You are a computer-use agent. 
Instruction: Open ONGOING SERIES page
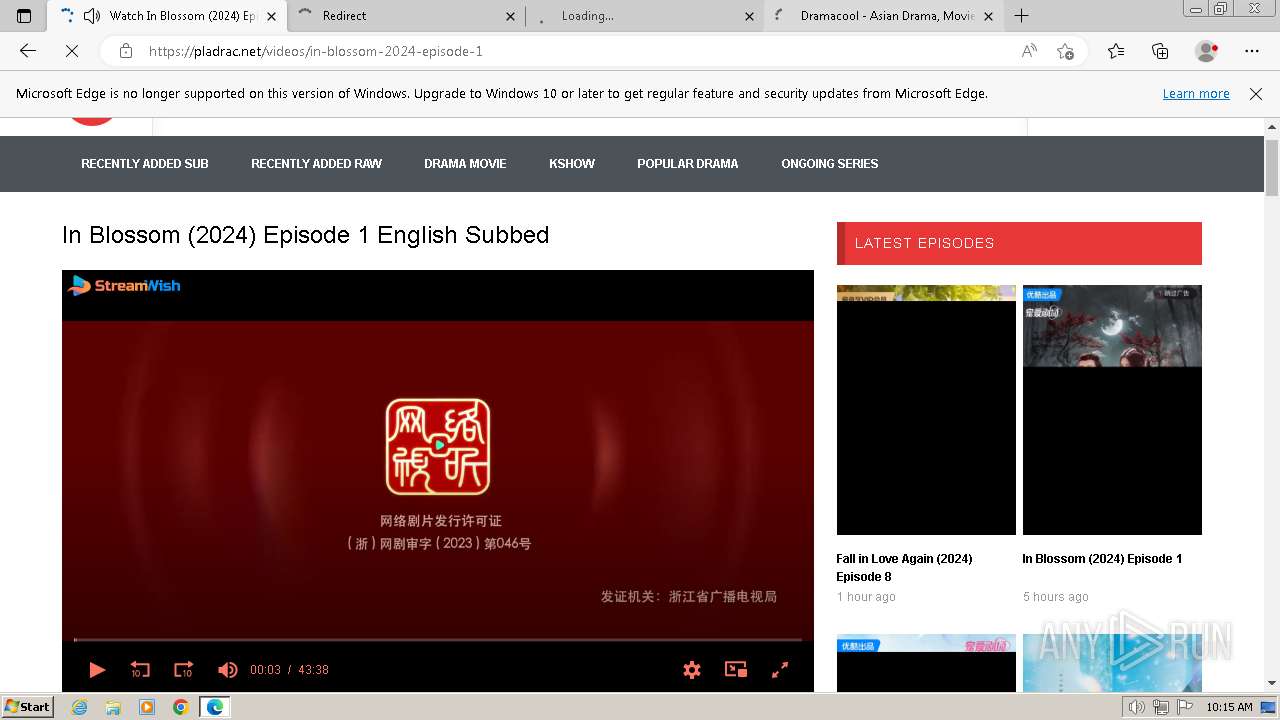pyautogui.click(x=830, y=164)
